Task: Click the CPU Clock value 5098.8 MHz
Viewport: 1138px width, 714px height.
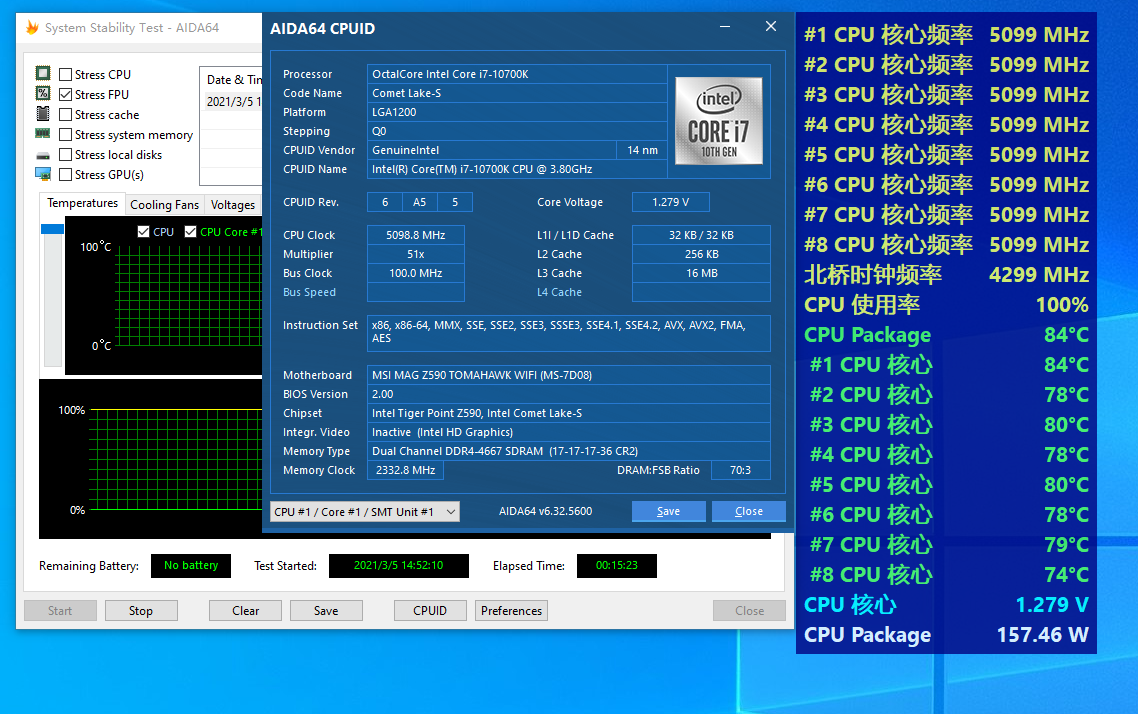Action: (416, 235)
